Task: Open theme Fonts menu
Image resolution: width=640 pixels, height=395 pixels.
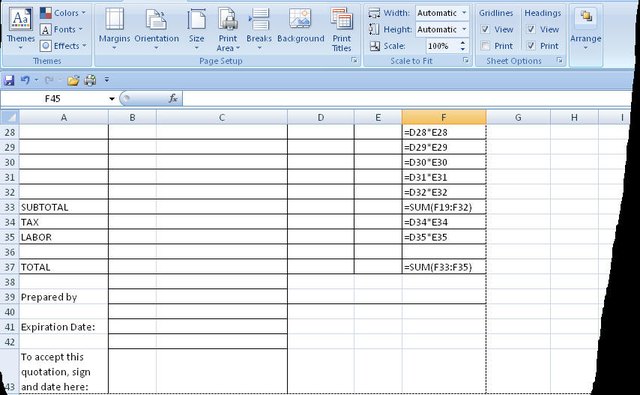Action: point(62,29)
